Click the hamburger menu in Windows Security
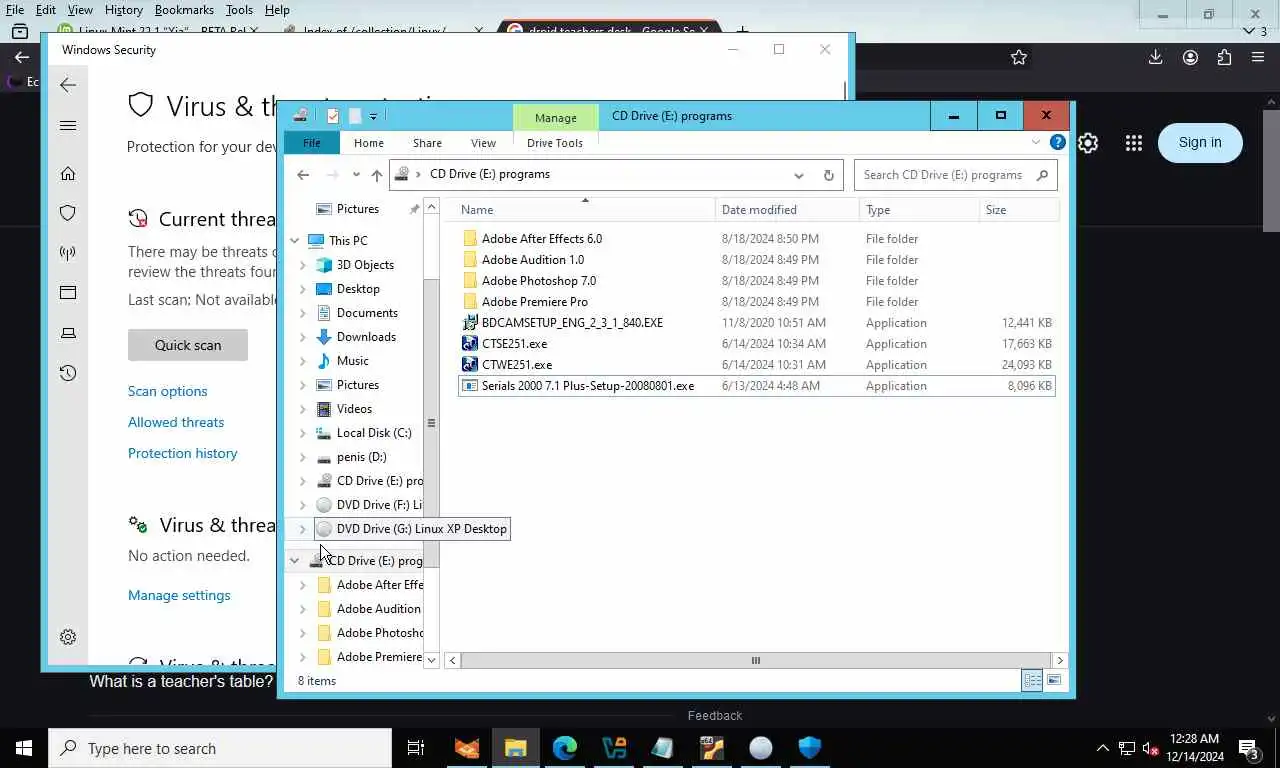The height and width of the screenshot is (768, 1280). (68, 125)
